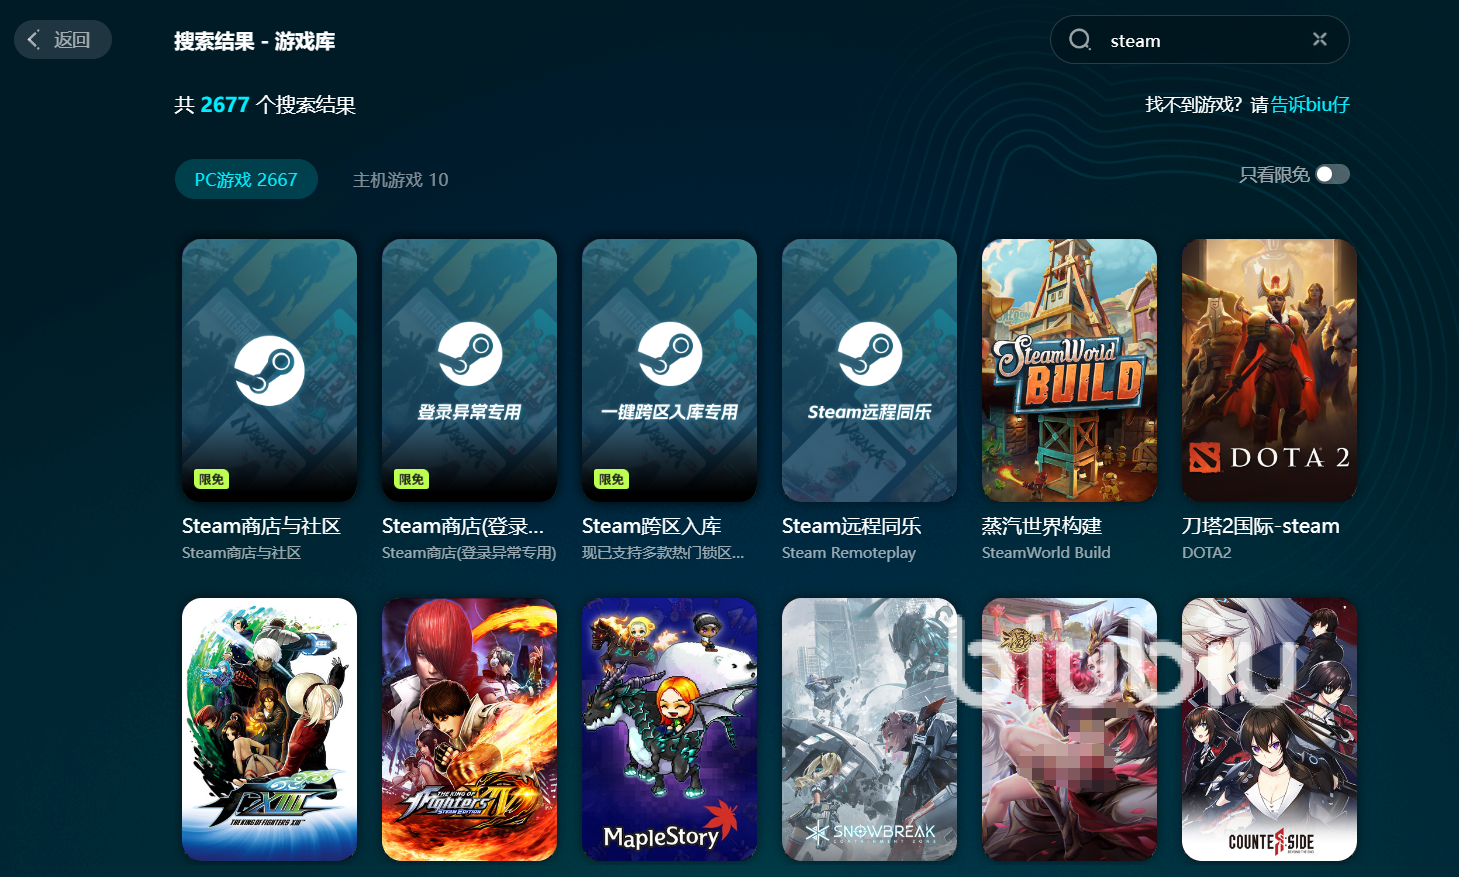Open the SteamWorld Build cover art

1069,370
